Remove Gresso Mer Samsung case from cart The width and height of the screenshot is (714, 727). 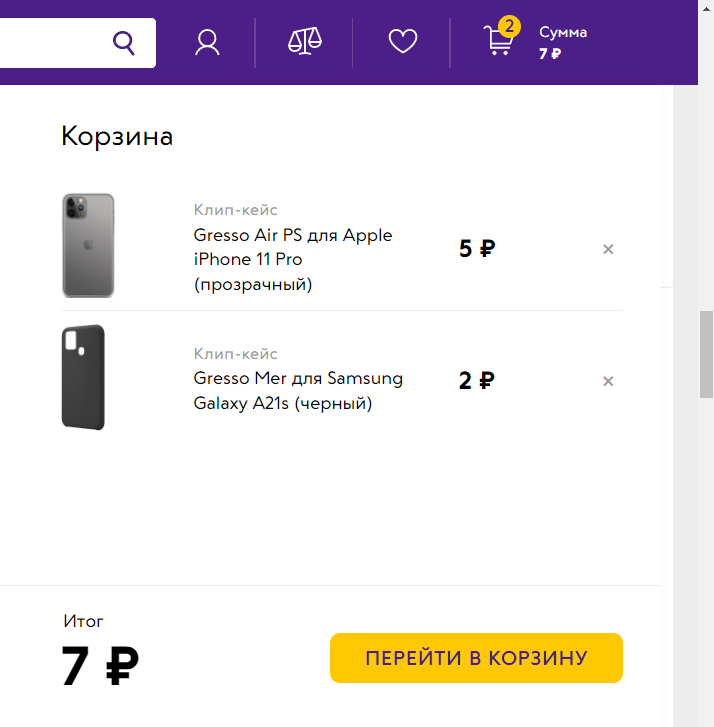(x=608, y=381)
